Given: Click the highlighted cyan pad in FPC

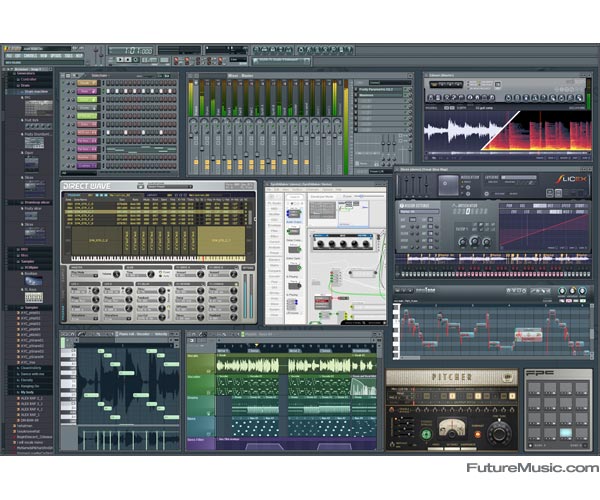Looking at the screenshot, I should pos(566,433).
